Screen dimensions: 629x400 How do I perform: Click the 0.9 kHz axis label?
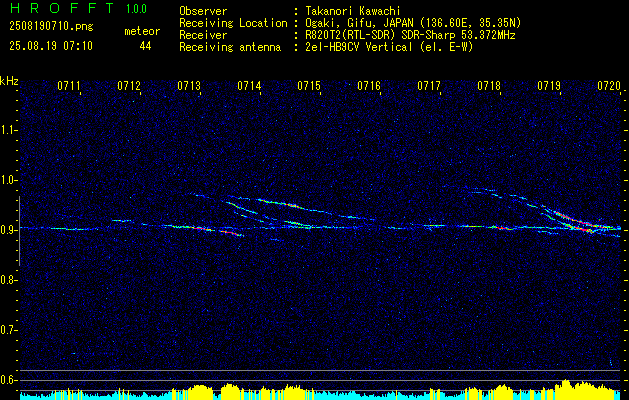point(8,230)
